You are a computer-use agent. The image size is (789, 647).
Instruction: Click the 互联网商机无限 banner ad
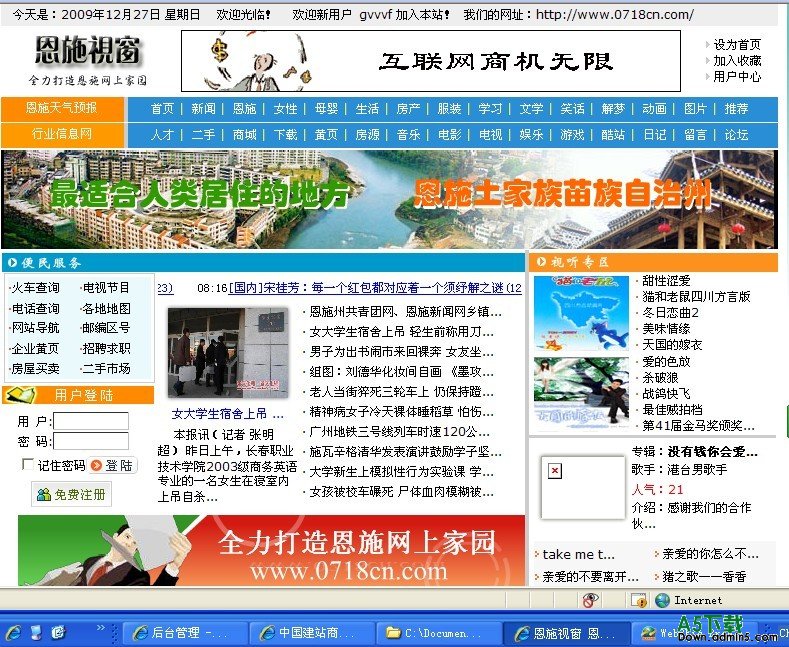click(x=431, y=61)
